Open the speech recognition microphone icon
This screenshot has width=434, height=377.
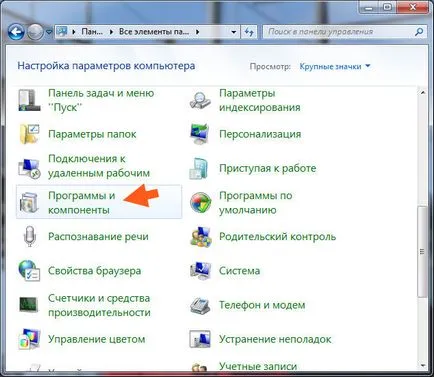point(30,236)
